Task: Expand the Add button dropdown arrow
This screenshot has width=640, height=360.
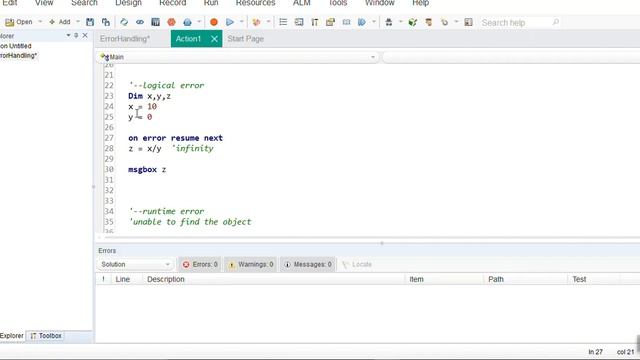Action: 78,22
